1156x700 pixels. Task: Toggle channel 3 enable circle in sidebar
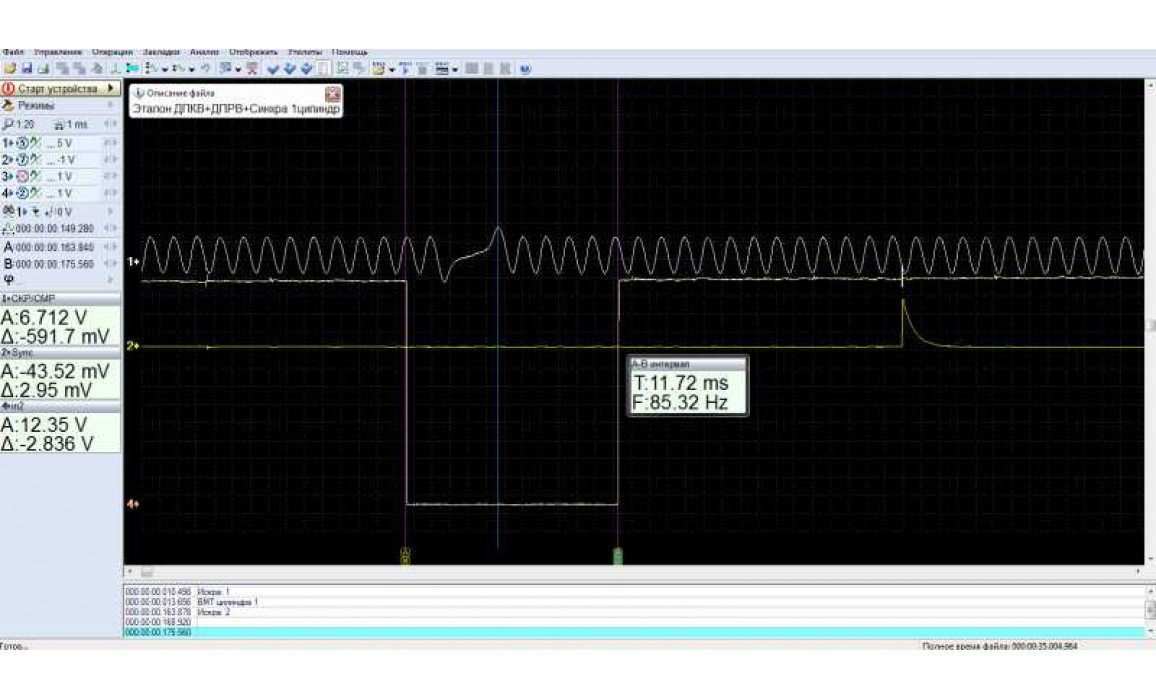pyautogui.click(x=22, y=176)
